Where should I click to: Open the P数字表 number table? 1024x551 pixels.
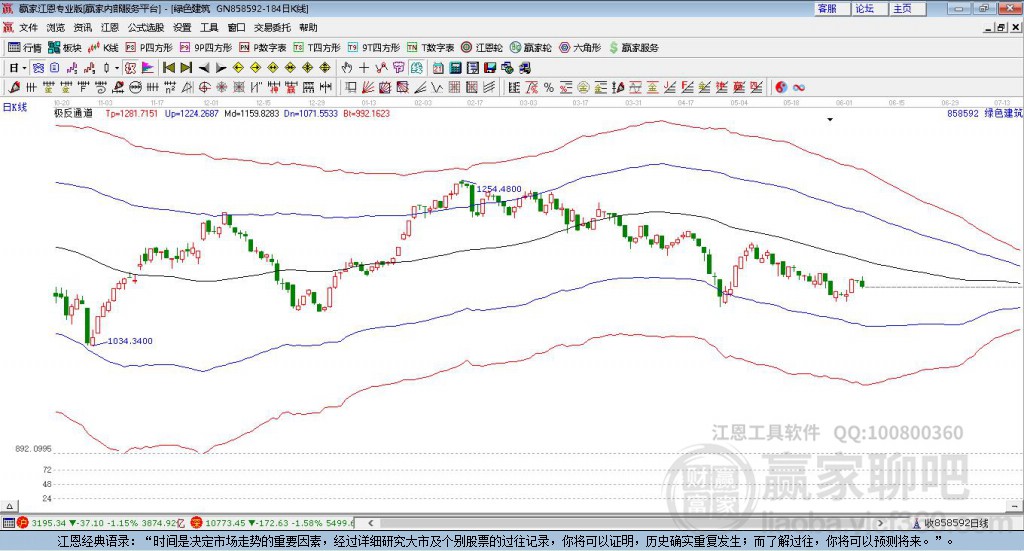263,48
